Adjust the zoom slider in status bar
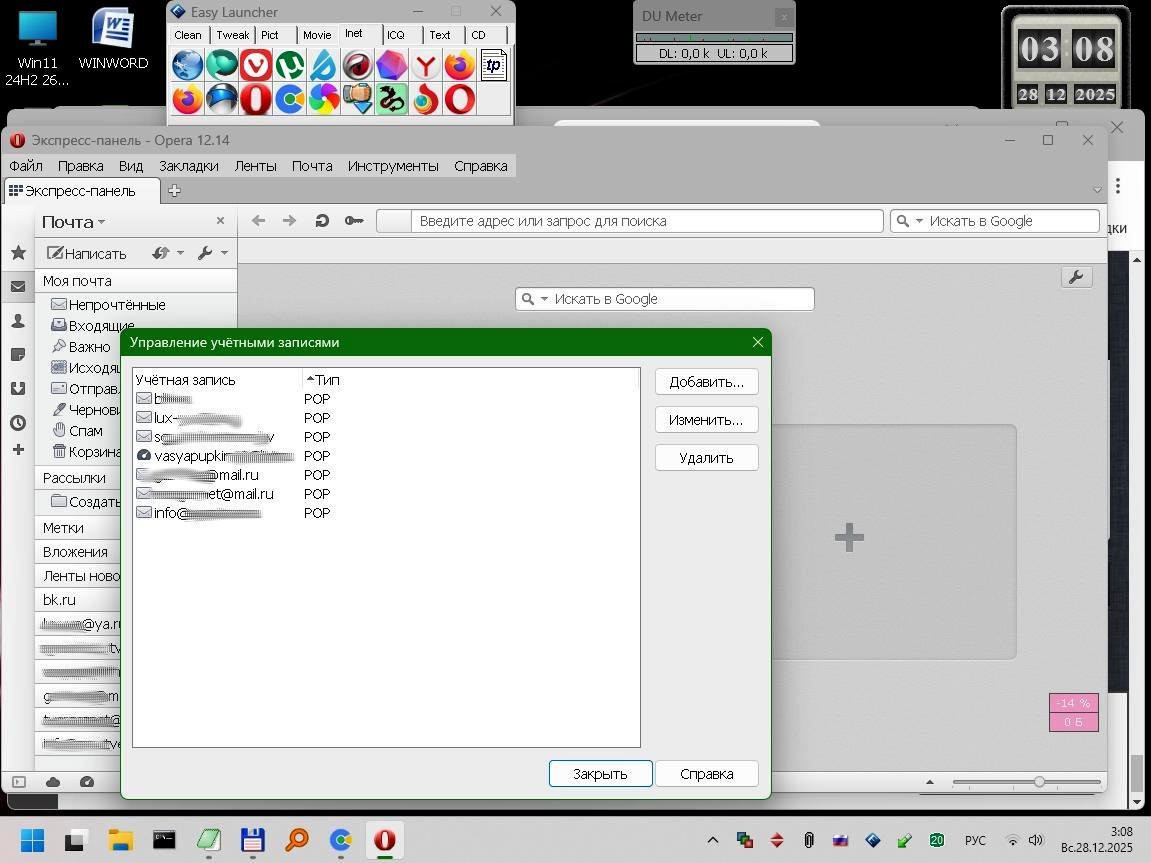The height and width of the screenshot is (863, 1151). click(x=1039, y=782)
